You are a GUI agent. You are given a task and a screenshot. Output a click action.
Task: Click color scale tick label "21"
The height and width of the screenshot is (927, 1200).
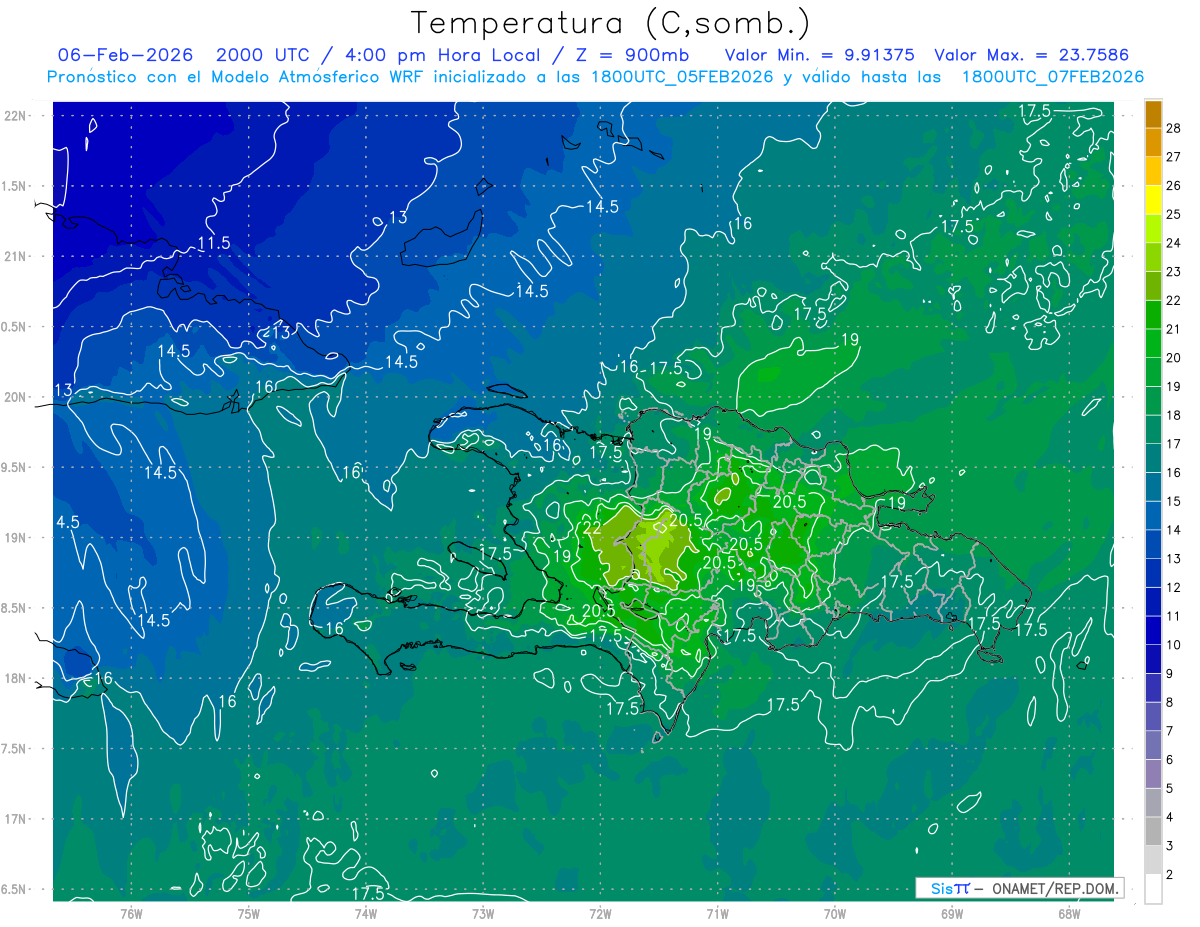(x=1174, y=329)
